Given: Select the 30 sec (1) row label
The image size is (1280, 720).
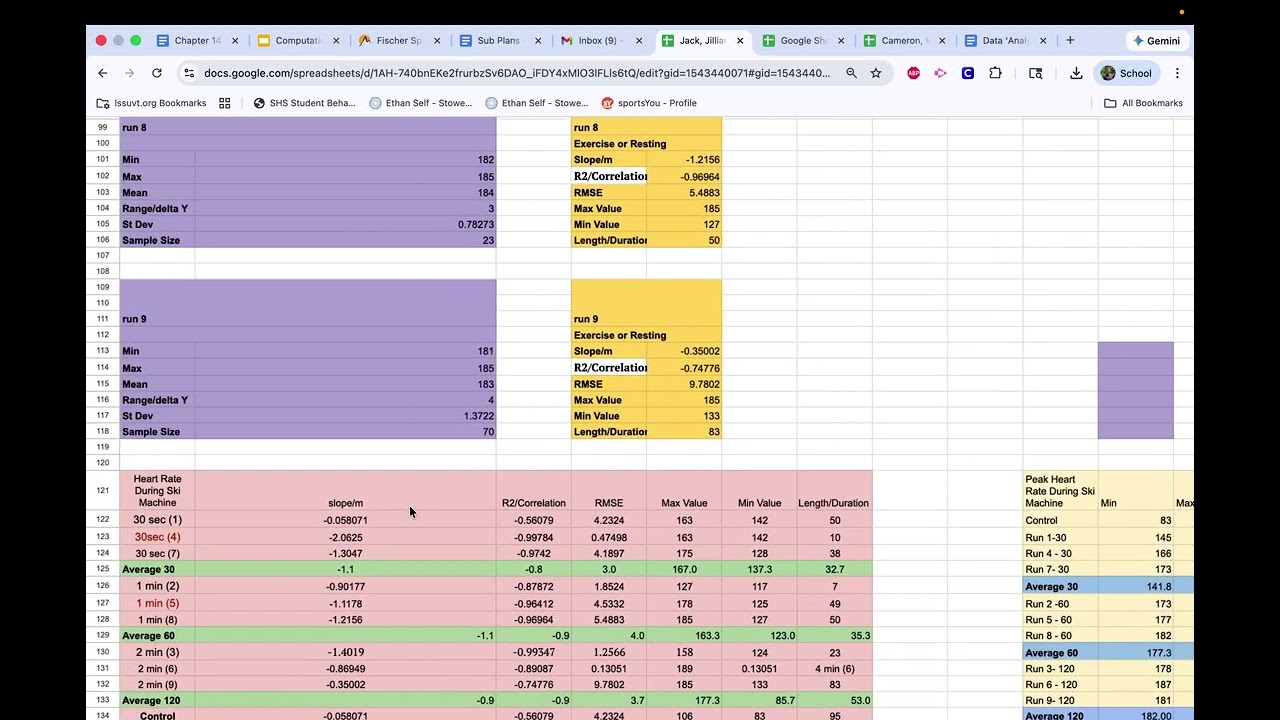Looking at the screenshot, I should 157,520.
